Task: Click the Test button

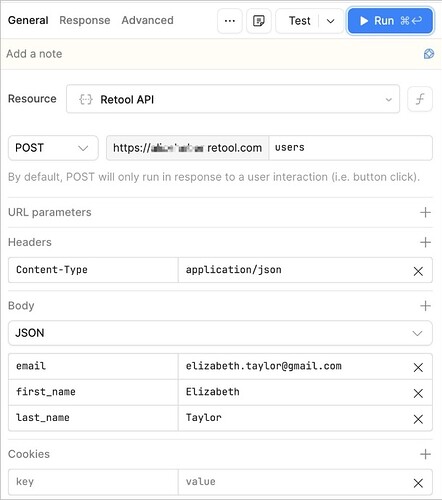Action: pos(299,21)
